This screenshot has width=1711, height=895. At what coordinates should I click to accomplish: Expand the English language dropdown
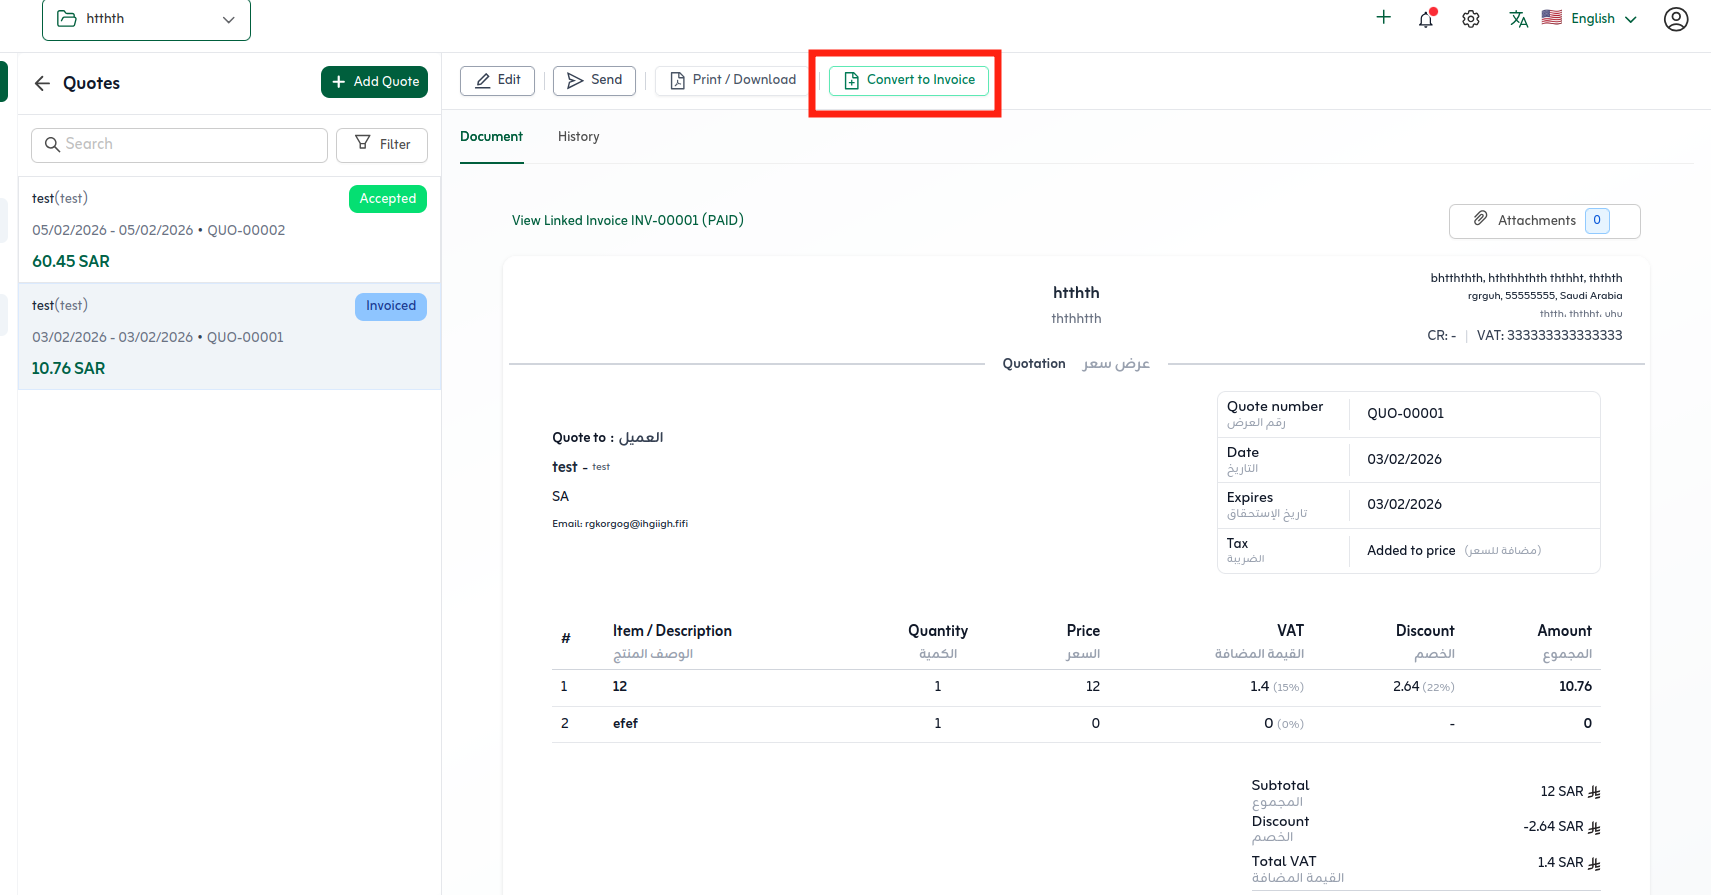click(x=1603, y=19)
